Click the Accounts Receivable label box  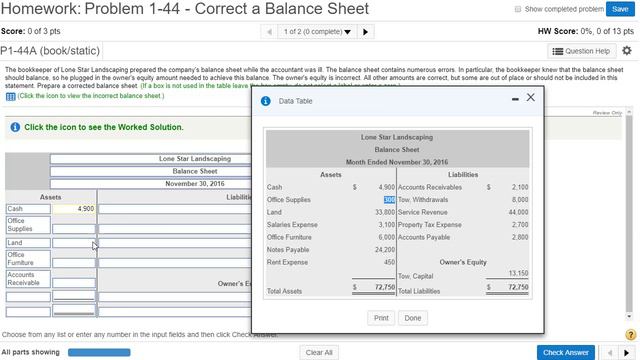point(28,279)
